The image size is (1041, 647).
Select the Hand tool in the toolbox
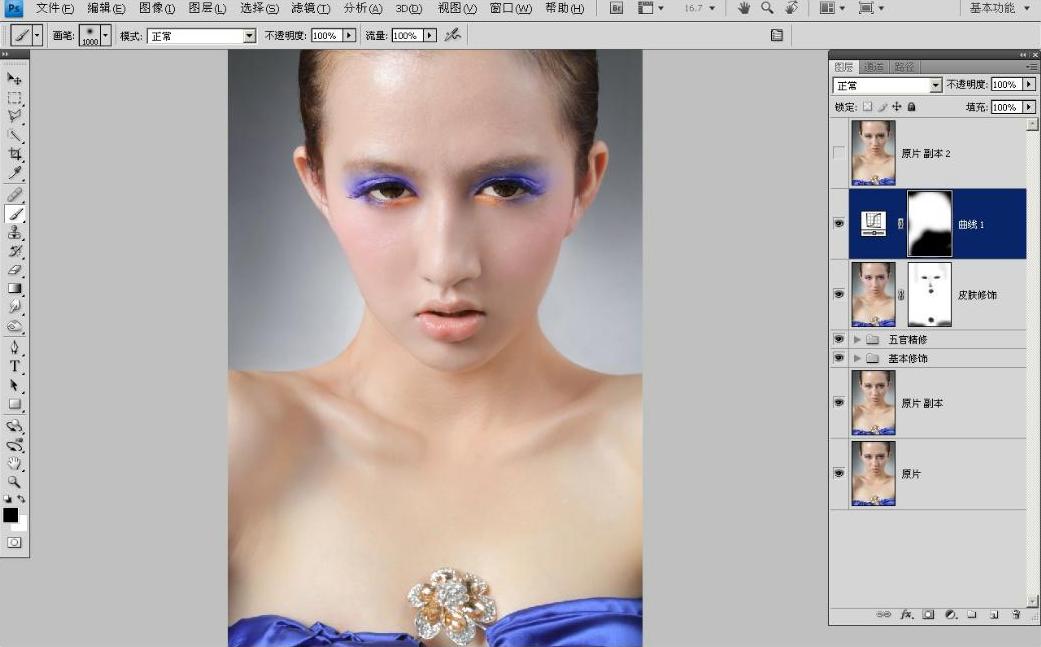tap(14, 463)
